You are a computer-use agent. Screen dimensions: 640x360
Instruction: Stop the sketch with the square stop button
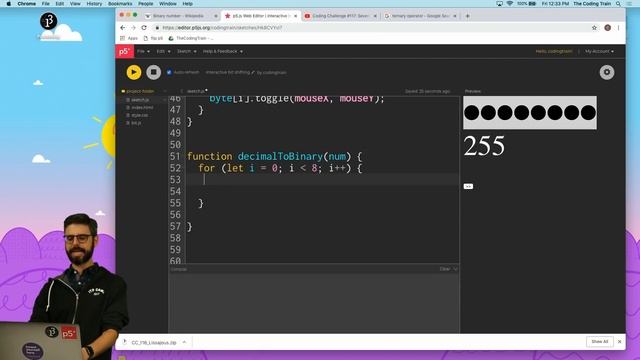(x=153, y=72)
